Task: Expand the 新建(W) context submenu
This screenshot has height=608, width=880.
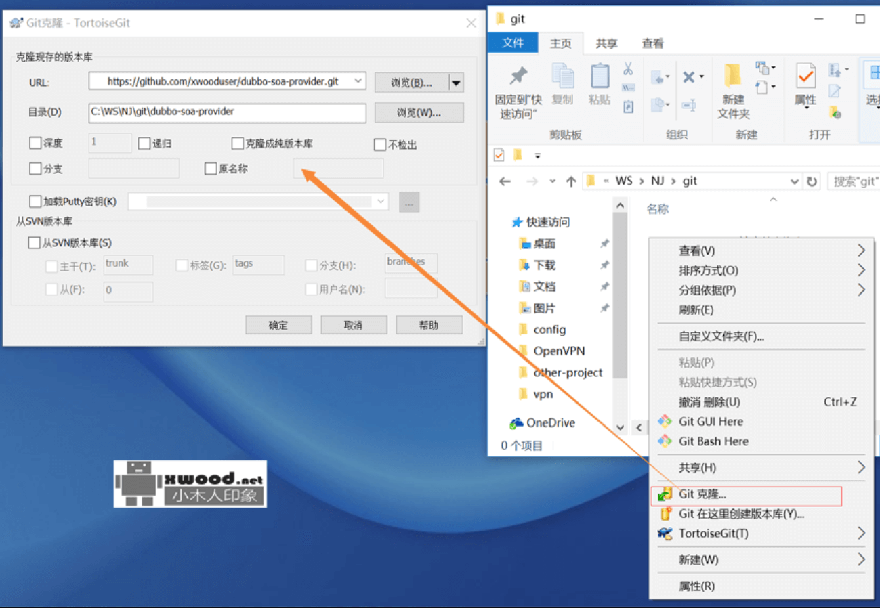Action: 759,560
